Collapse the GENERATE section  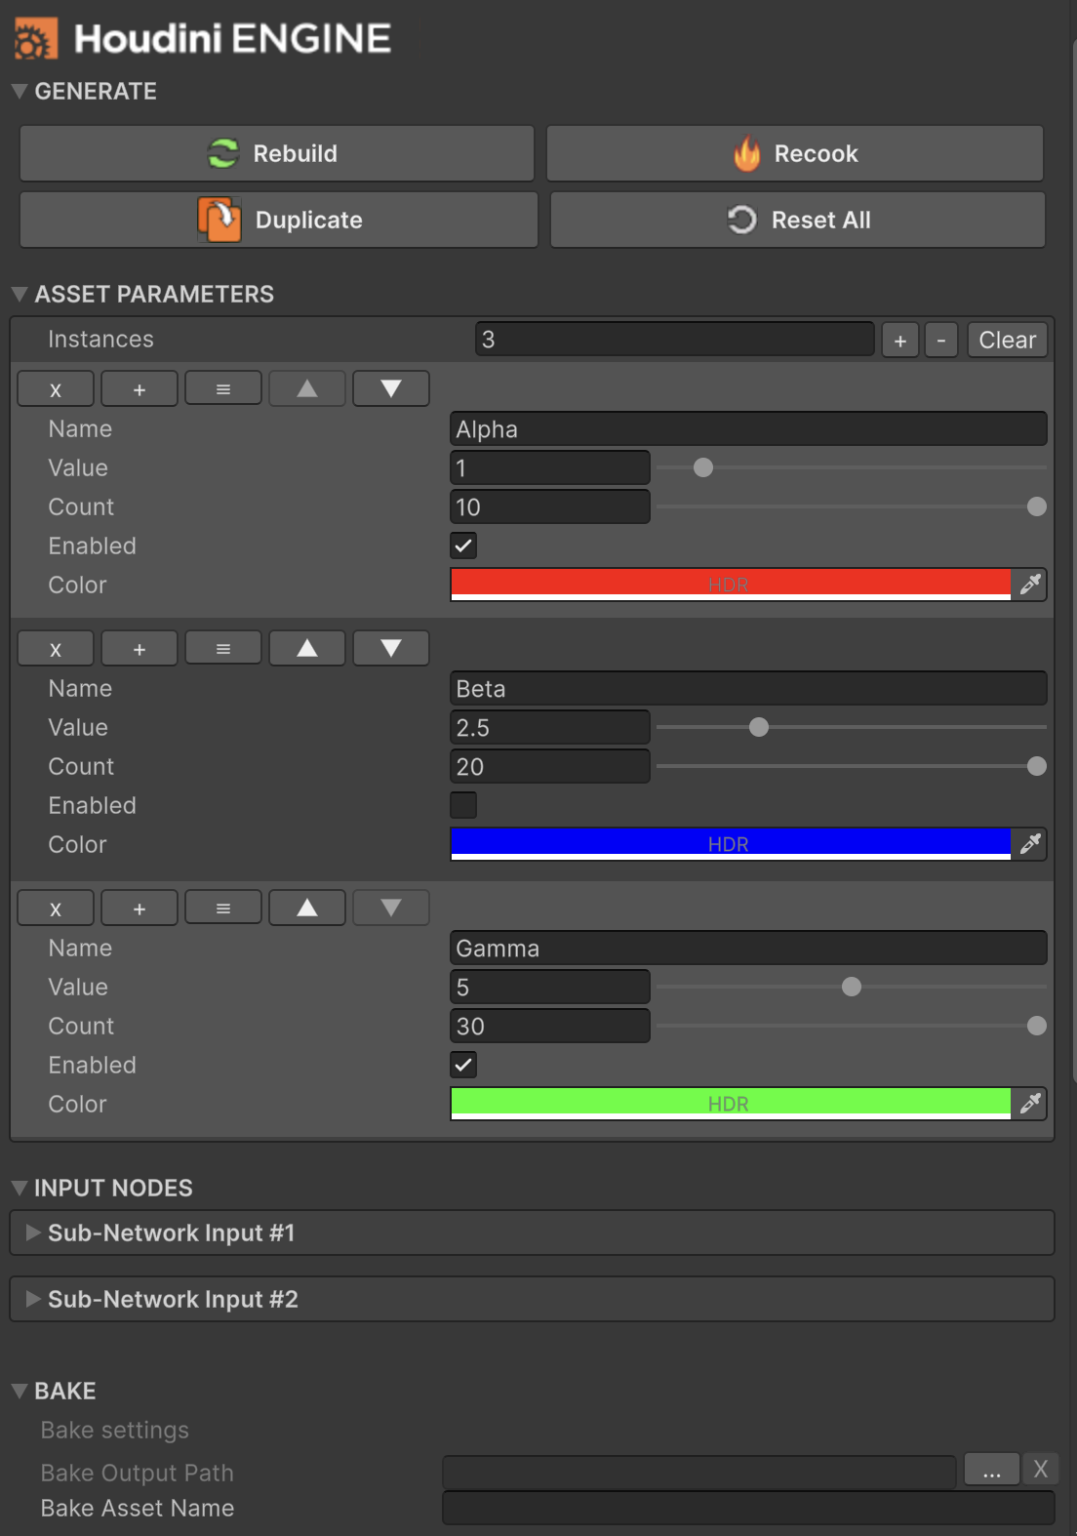(x=19, y=91)
